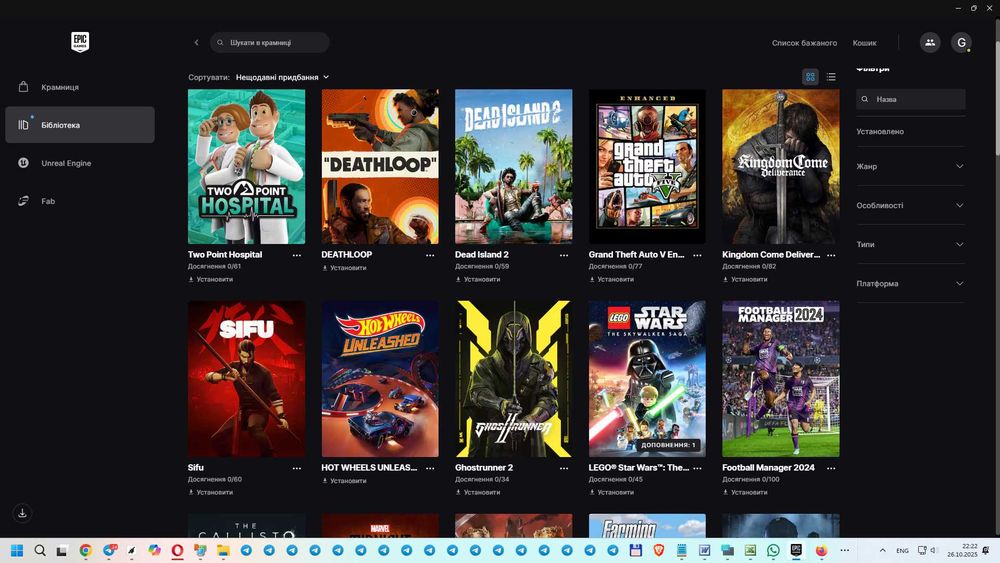Click the Epic Games logo

coord(80,42)
